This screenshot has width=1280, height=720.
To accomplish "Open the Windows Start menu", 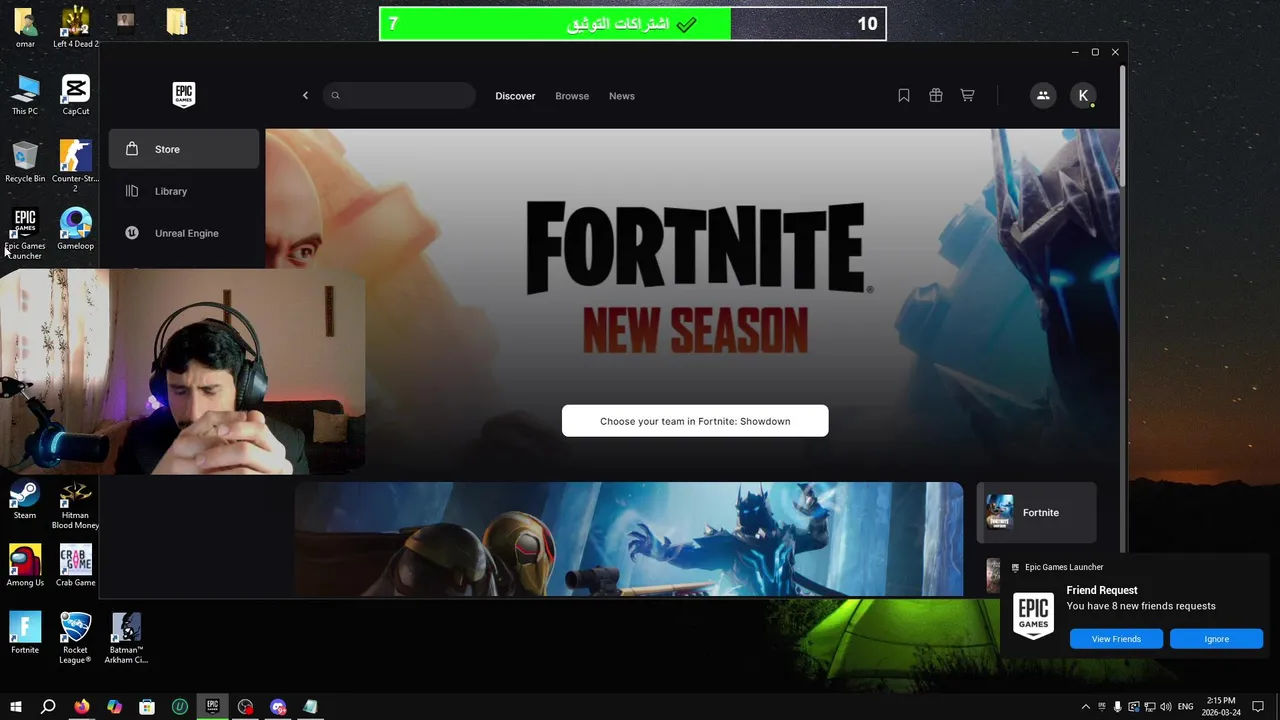I will point(16,707).
